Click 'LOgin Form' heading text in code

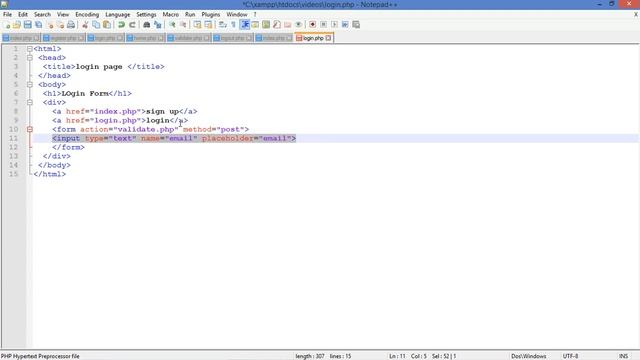point(85,93)
